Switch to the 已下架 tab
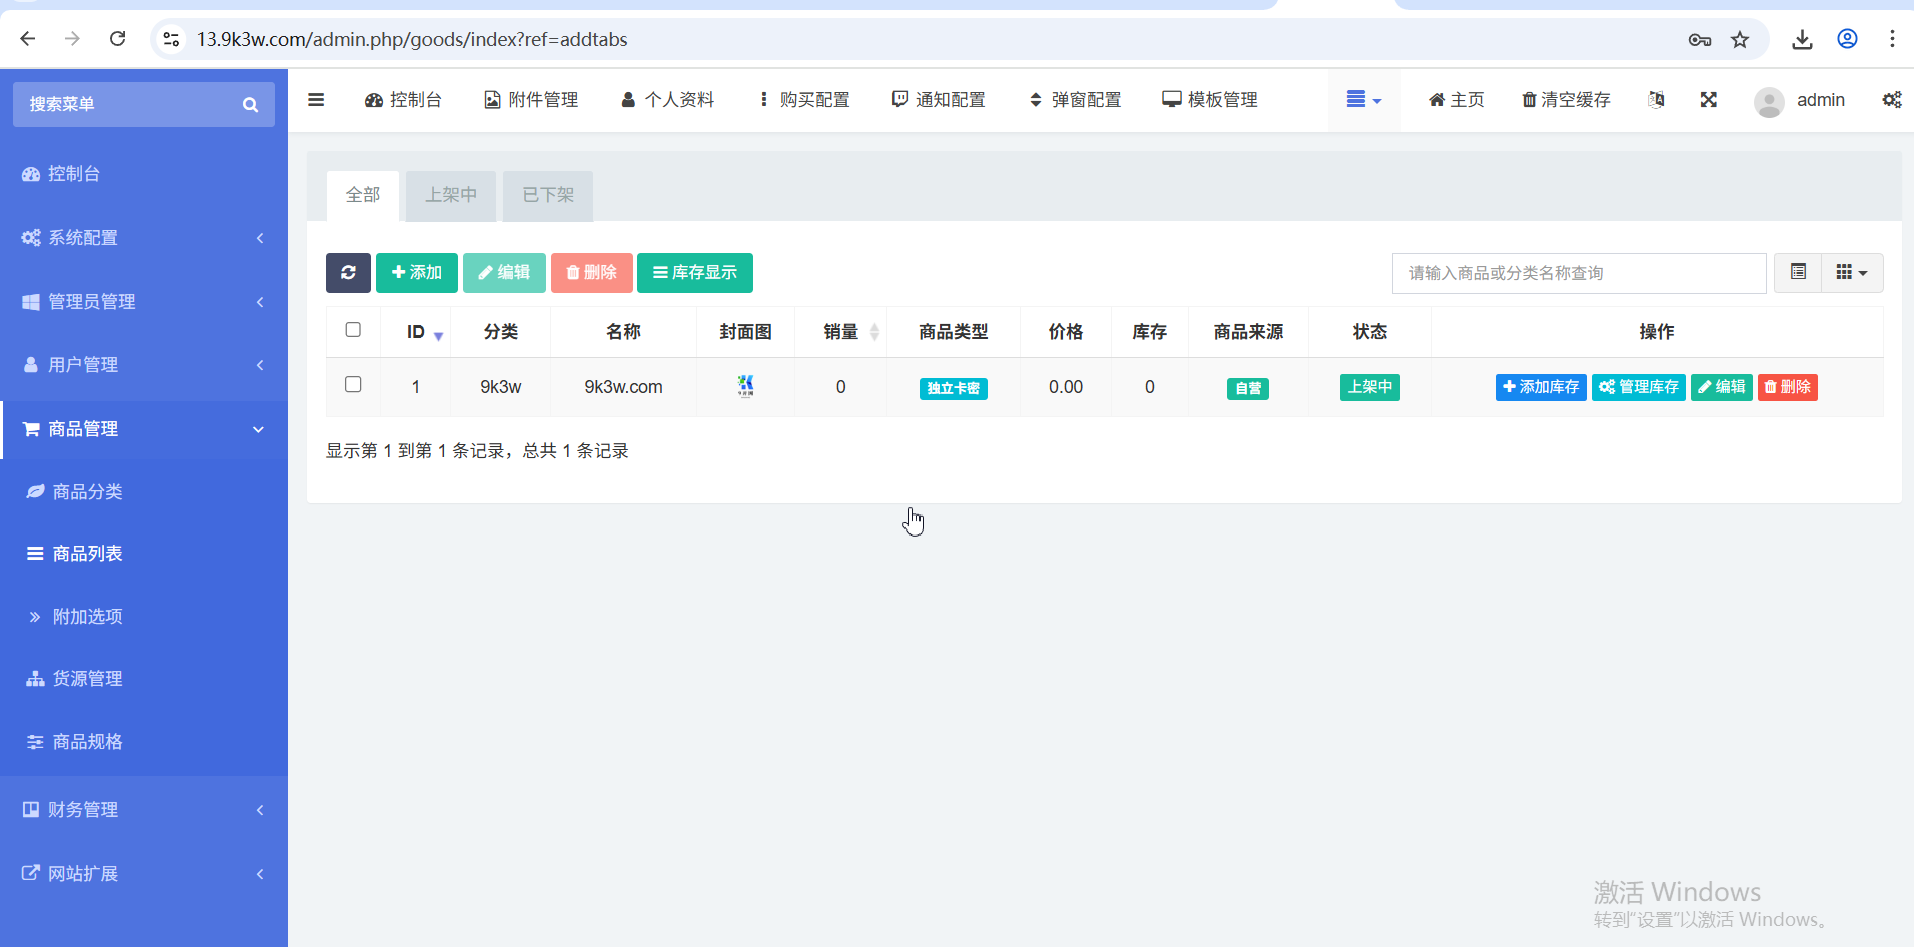Screen dimensions: 1914x947 pos(548,195)
